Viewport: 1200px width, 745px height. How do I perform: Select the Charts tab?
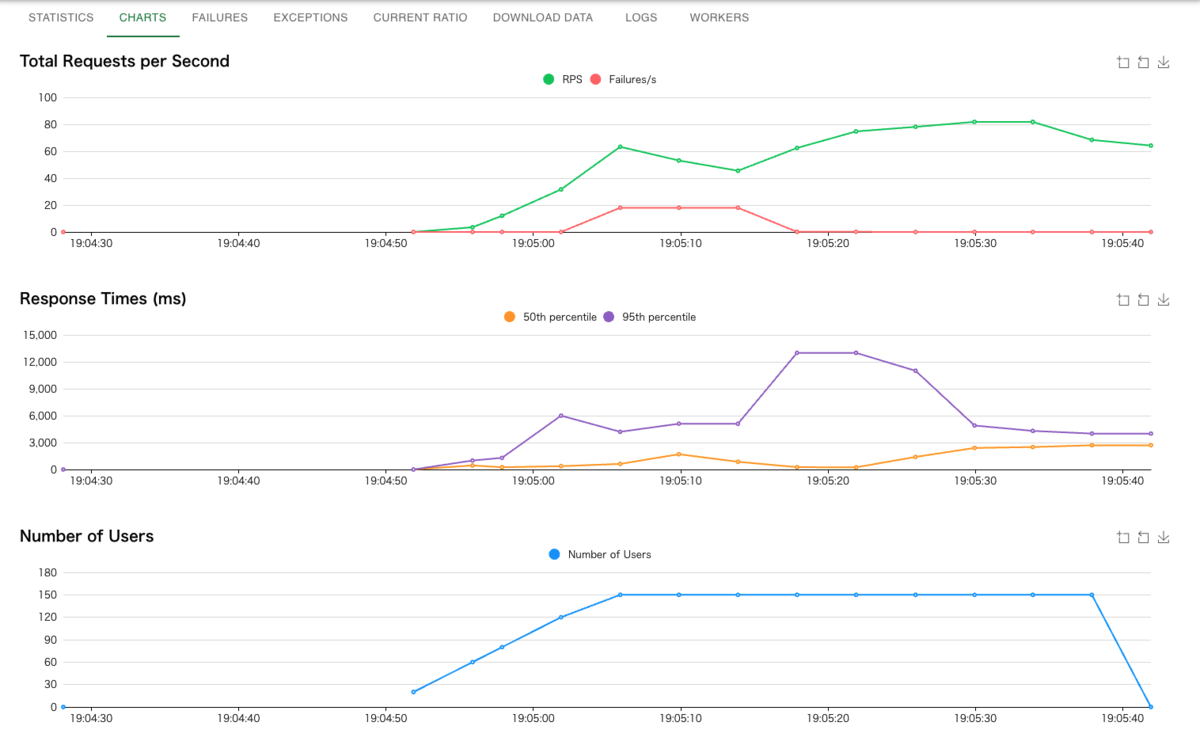click(143, 18)
